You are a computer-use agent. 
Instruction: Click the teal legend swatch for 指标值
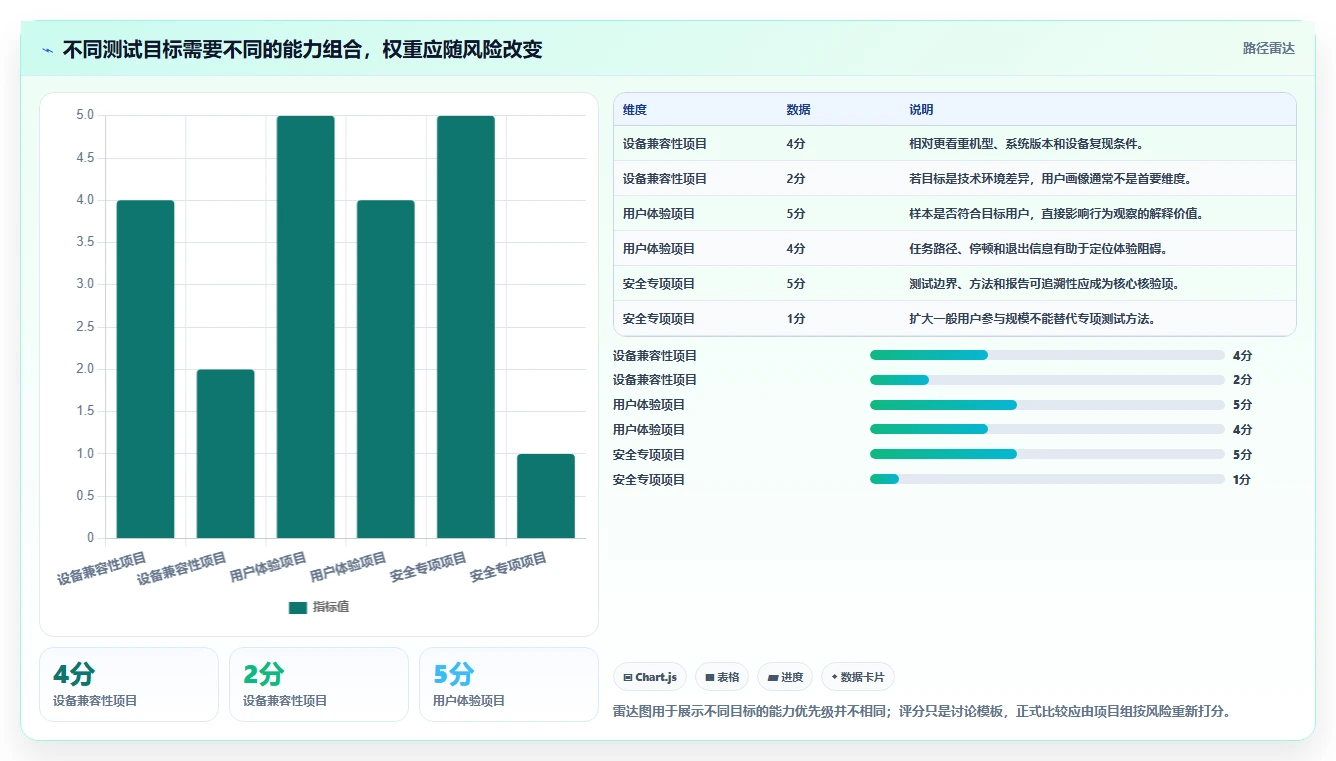pyautogui.click(x=297, y=607)
